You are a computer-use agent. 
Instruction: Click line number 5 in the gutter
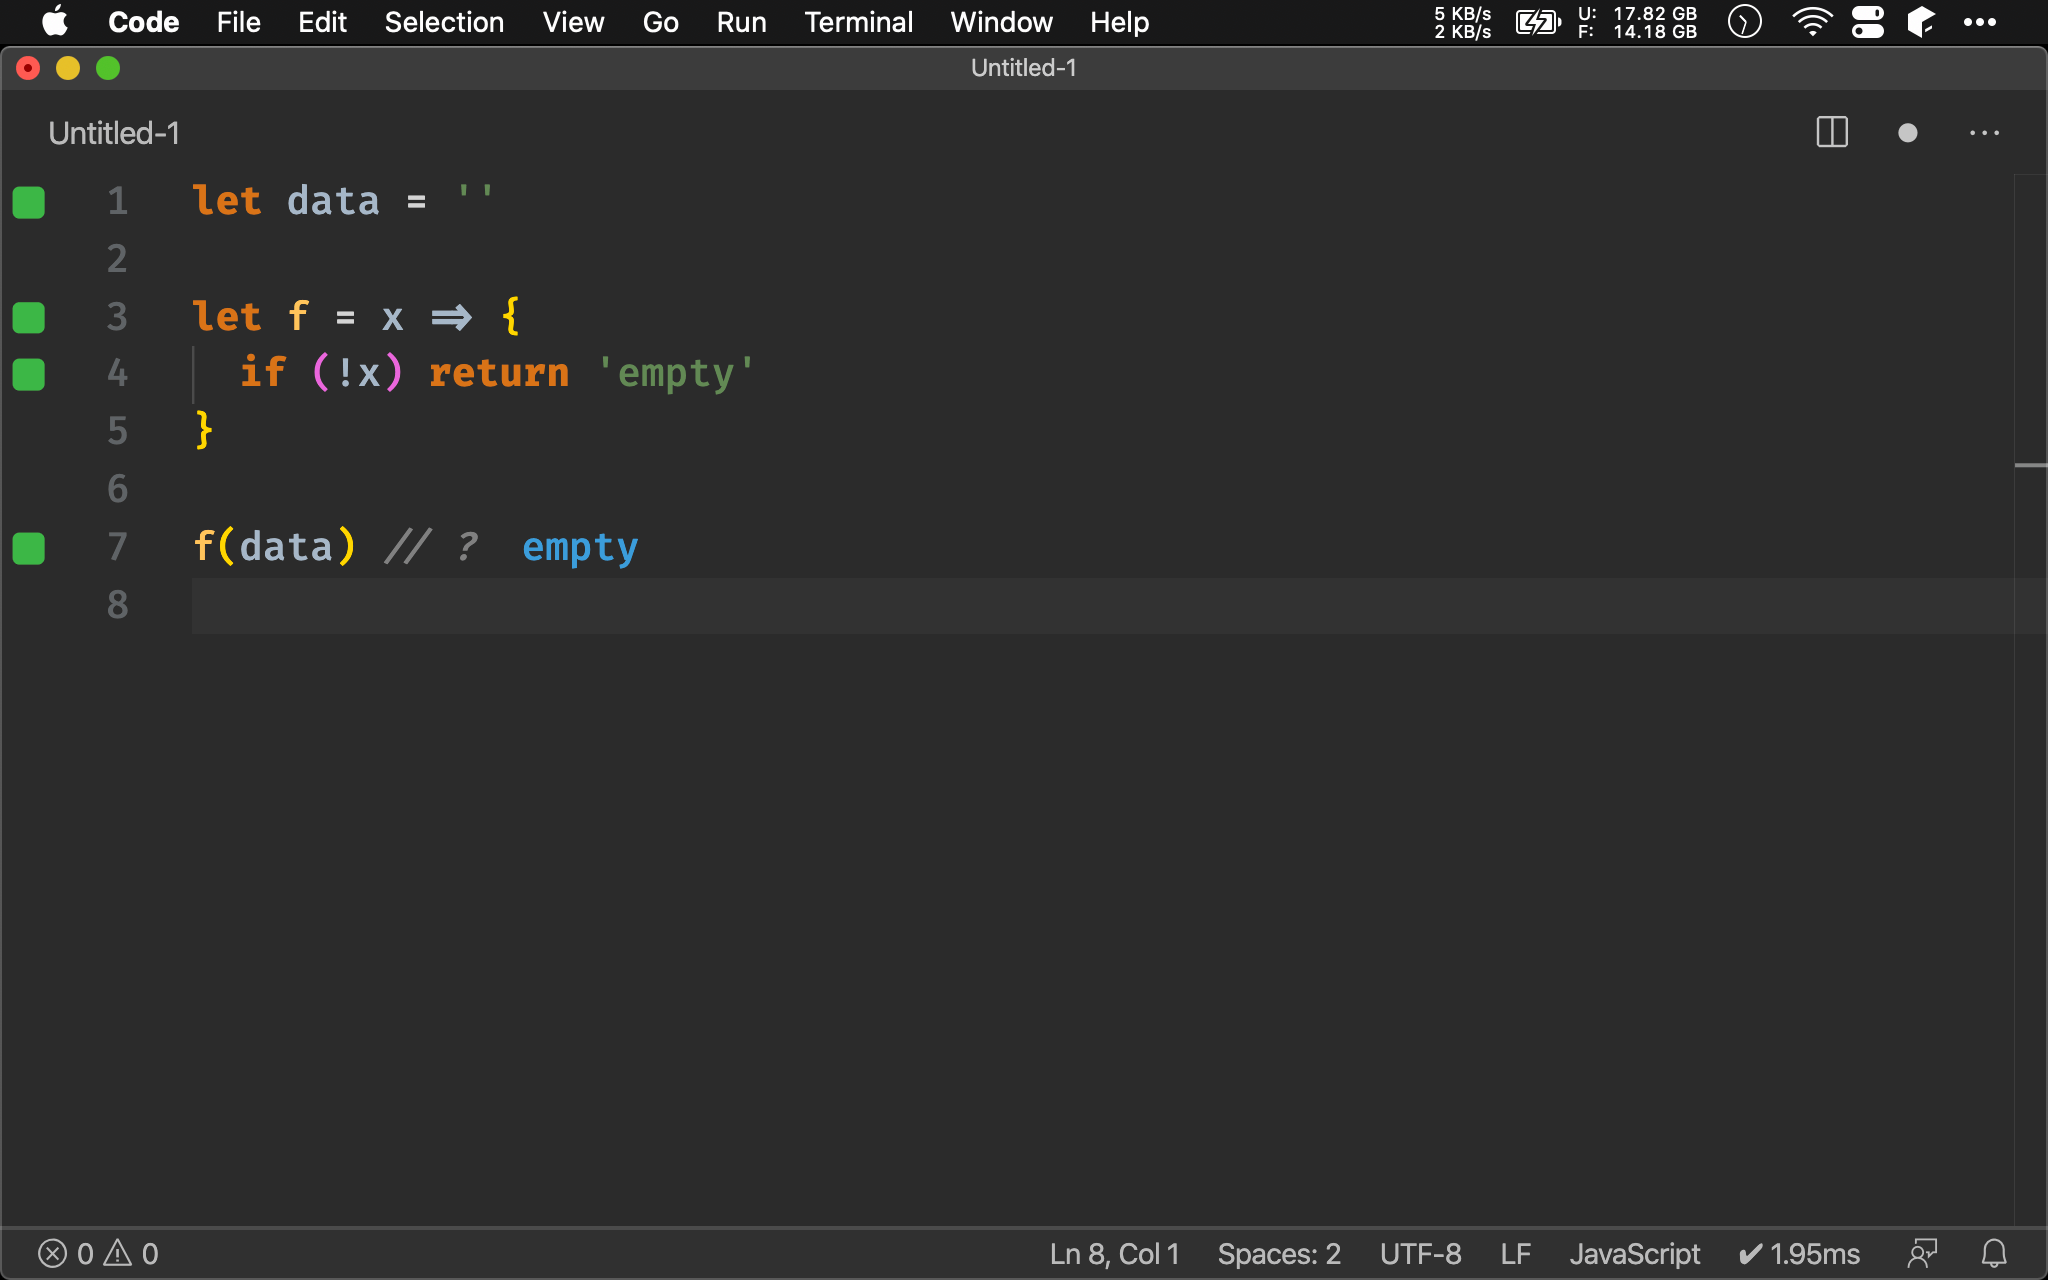tap(118, 431)
